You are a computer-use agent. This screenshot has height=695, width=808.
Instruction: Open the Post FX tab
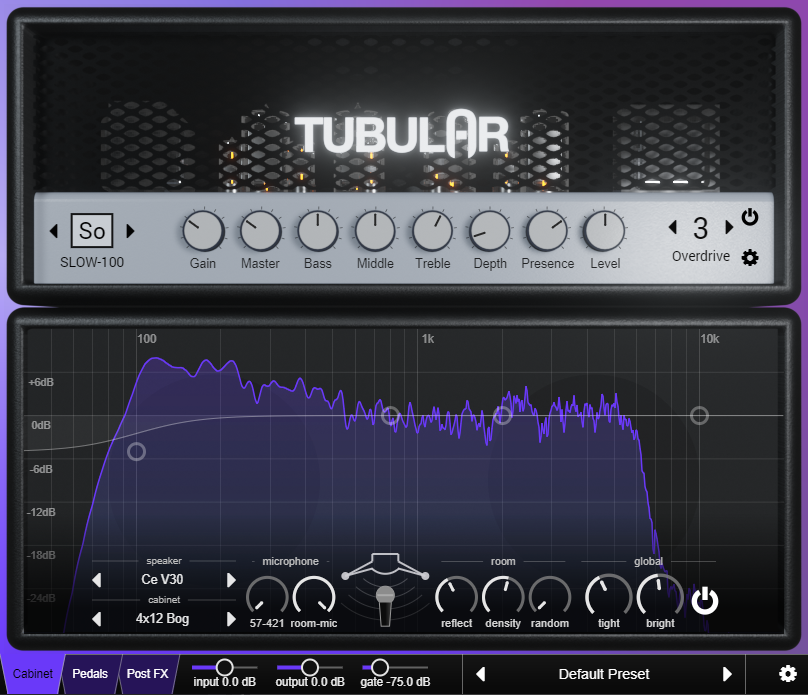(147, 674)
